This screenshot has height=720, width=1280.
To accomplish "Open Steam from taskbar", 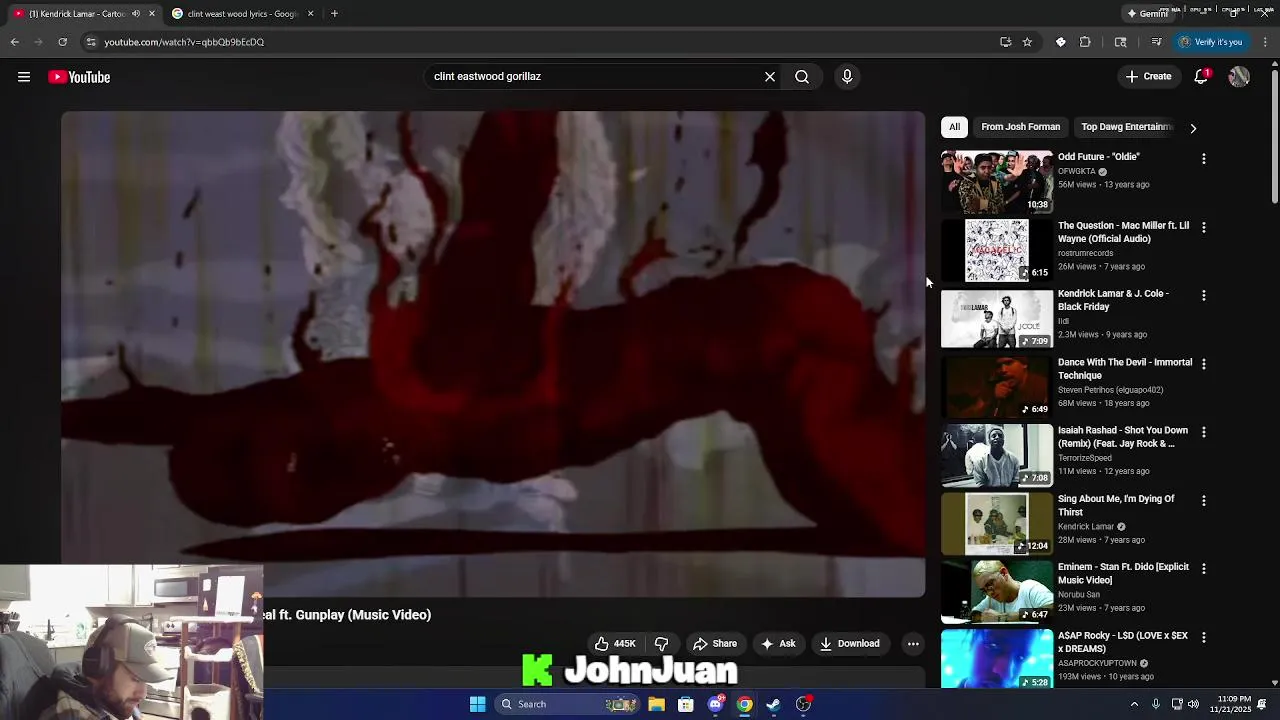I will click(773, 704).
